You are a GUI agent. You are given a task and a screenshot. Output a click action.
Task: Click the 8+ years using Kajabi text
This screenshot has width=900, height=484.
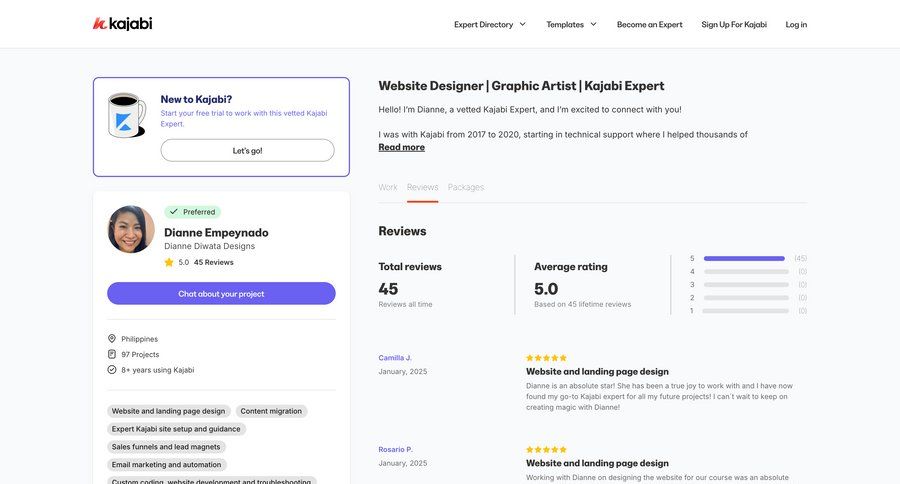[158, 370]
